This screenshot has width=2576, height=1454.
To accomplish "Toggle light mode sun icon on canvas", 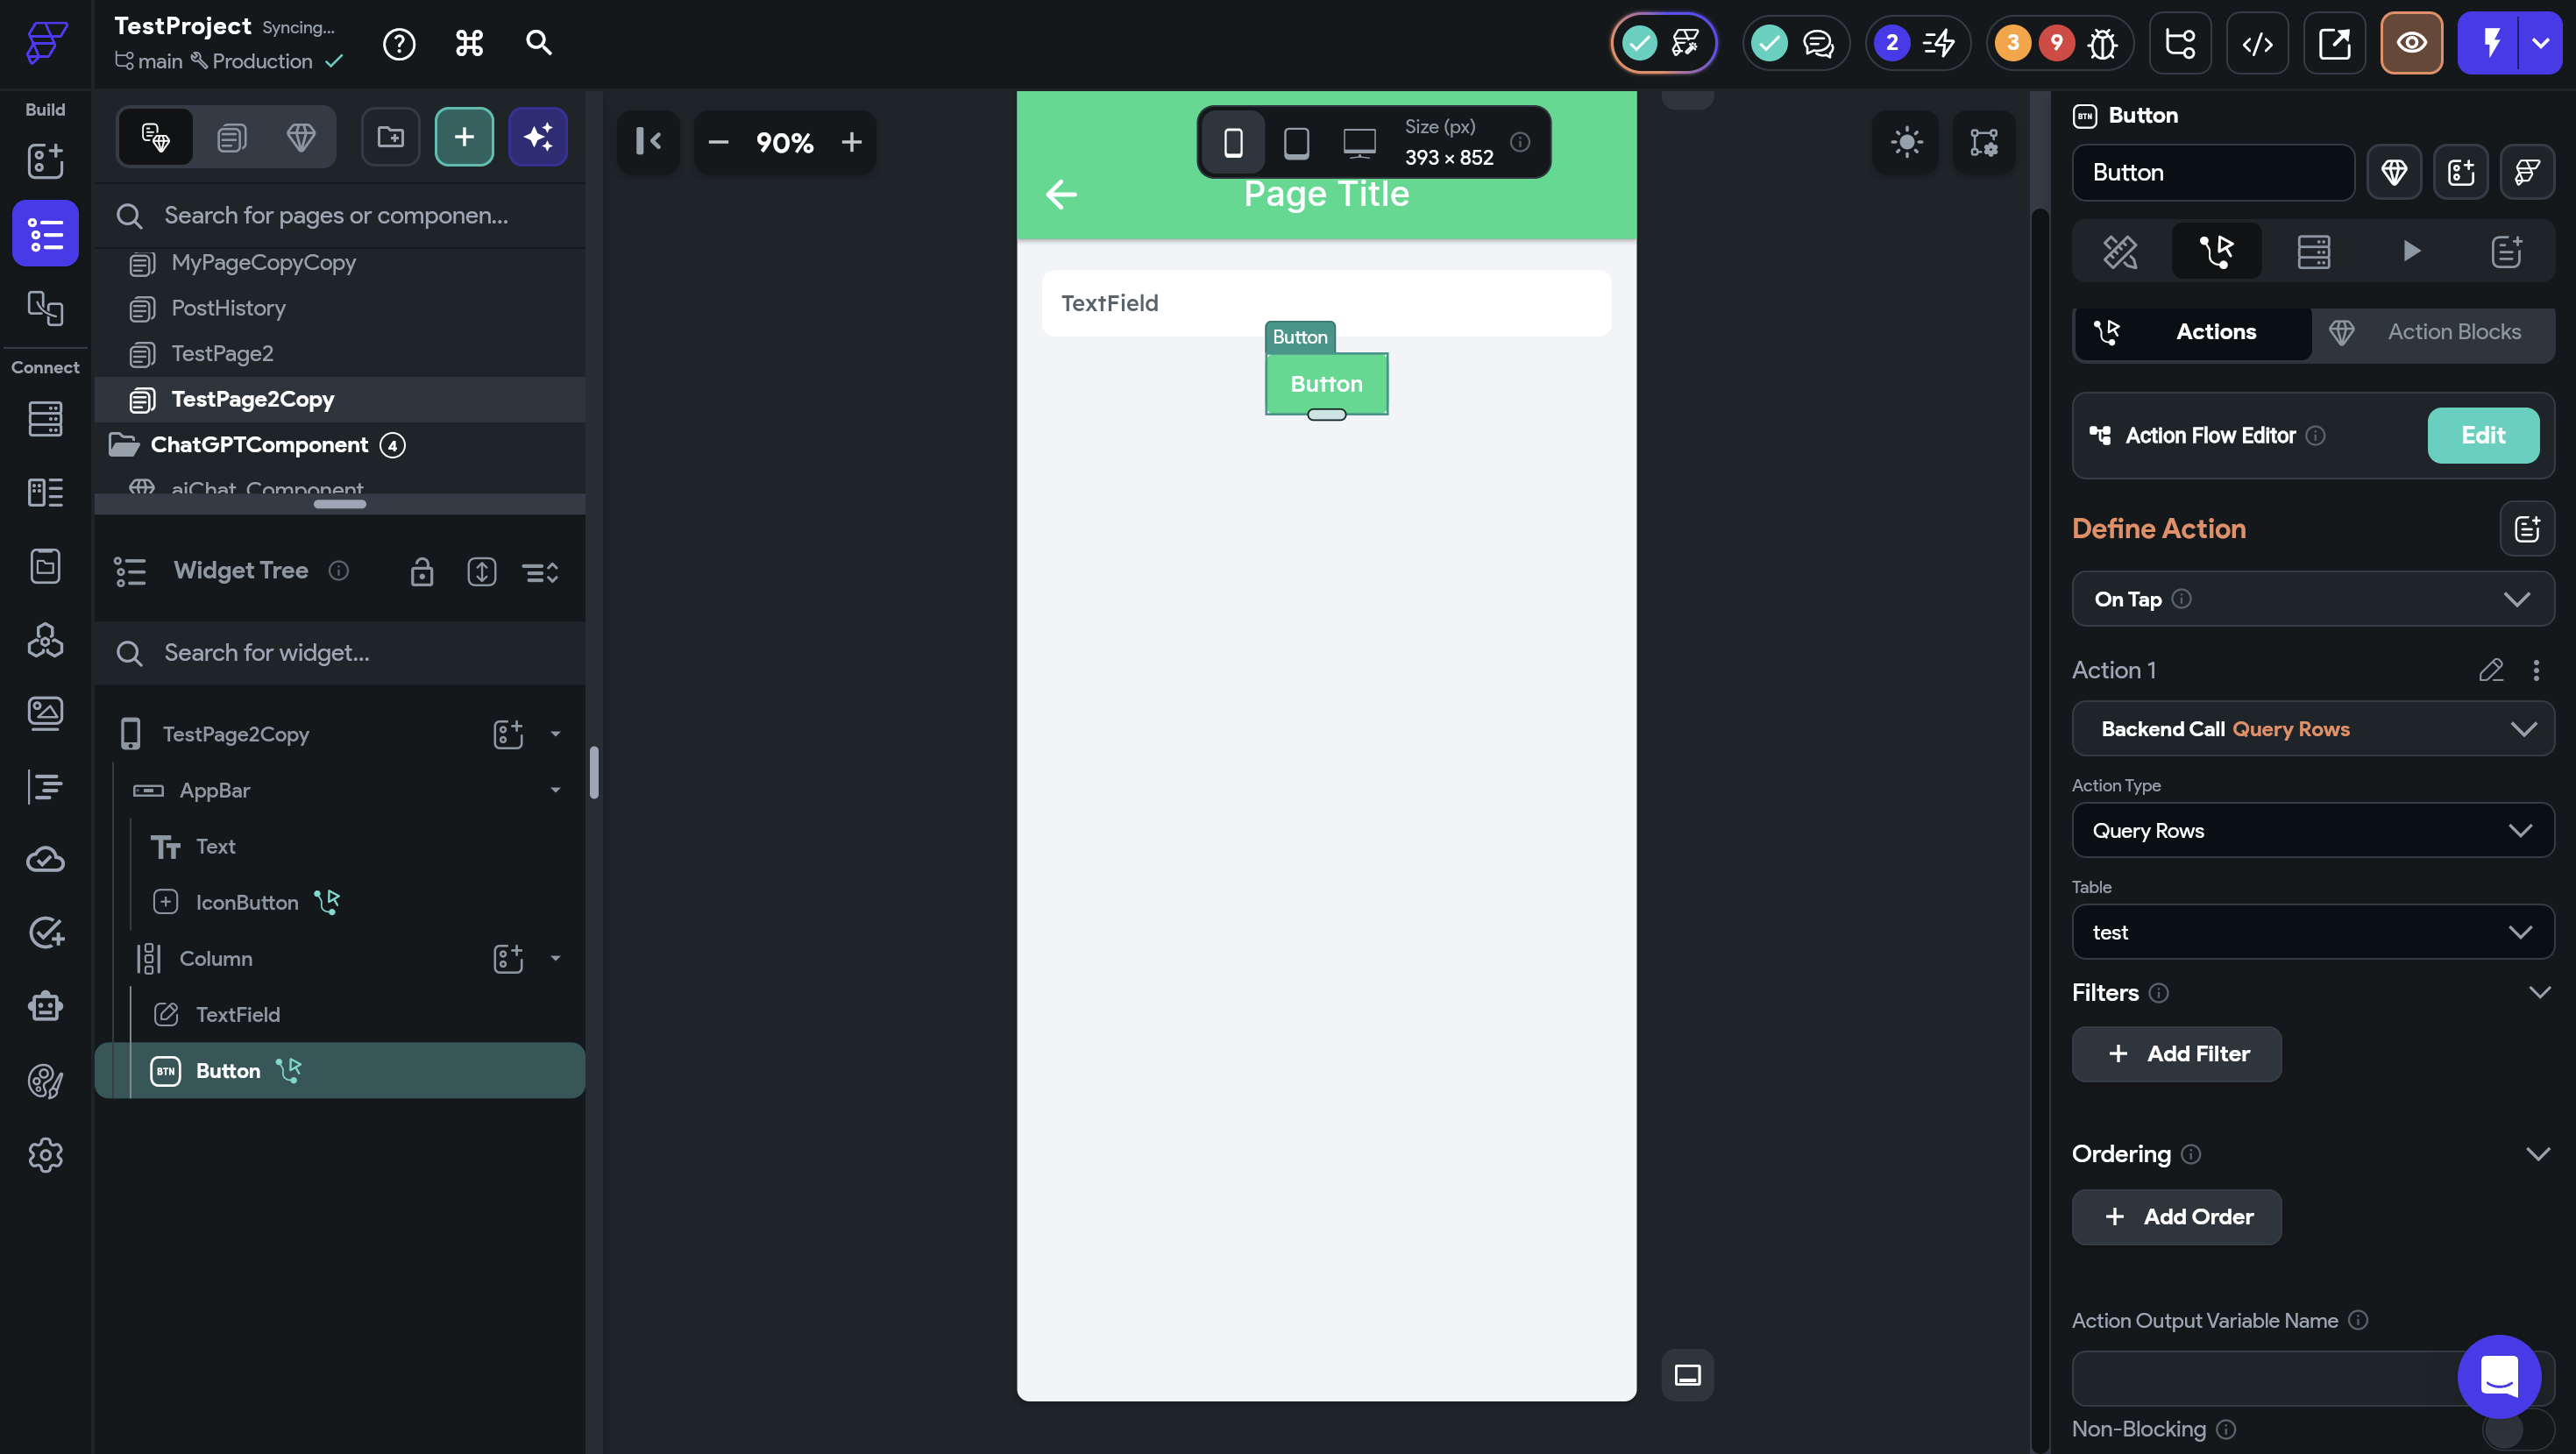I will pos(1906,142).
